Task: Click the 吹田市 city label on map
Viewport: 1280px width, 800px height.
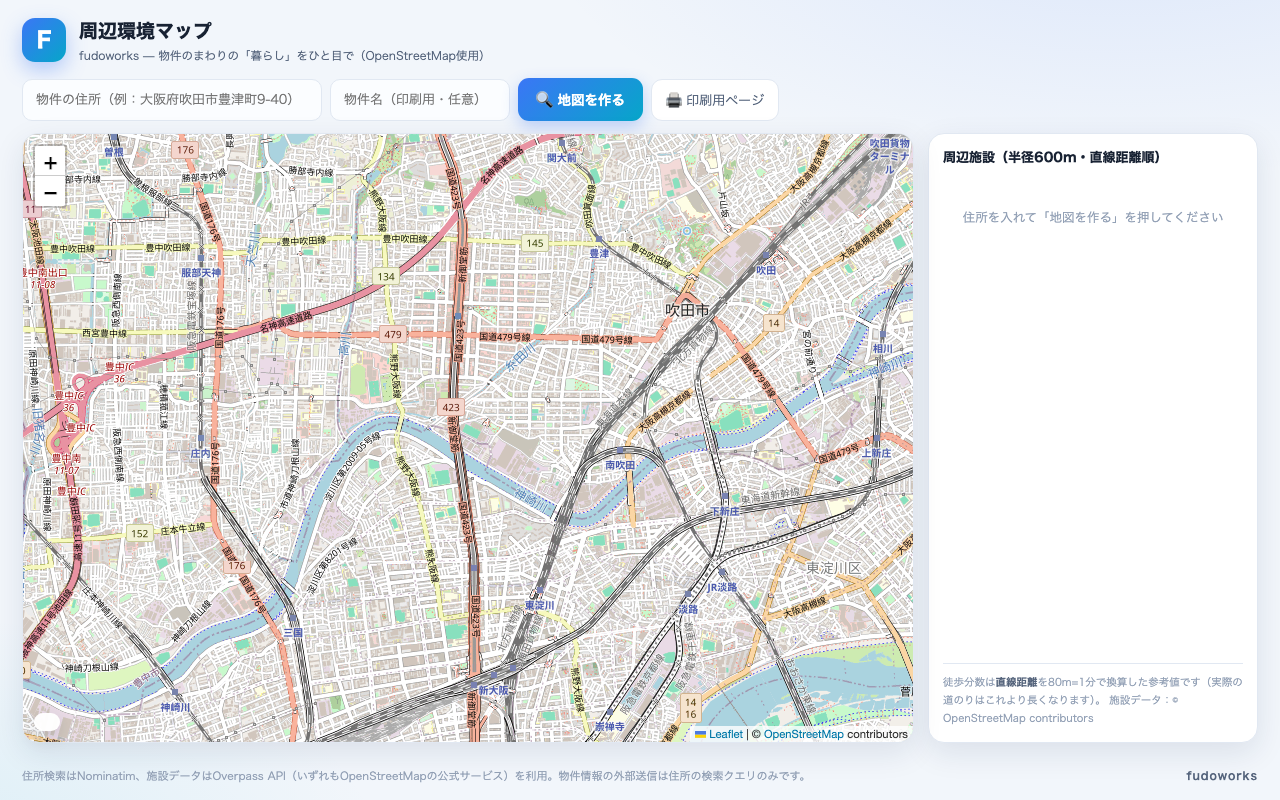Action: tap(688, 311)
